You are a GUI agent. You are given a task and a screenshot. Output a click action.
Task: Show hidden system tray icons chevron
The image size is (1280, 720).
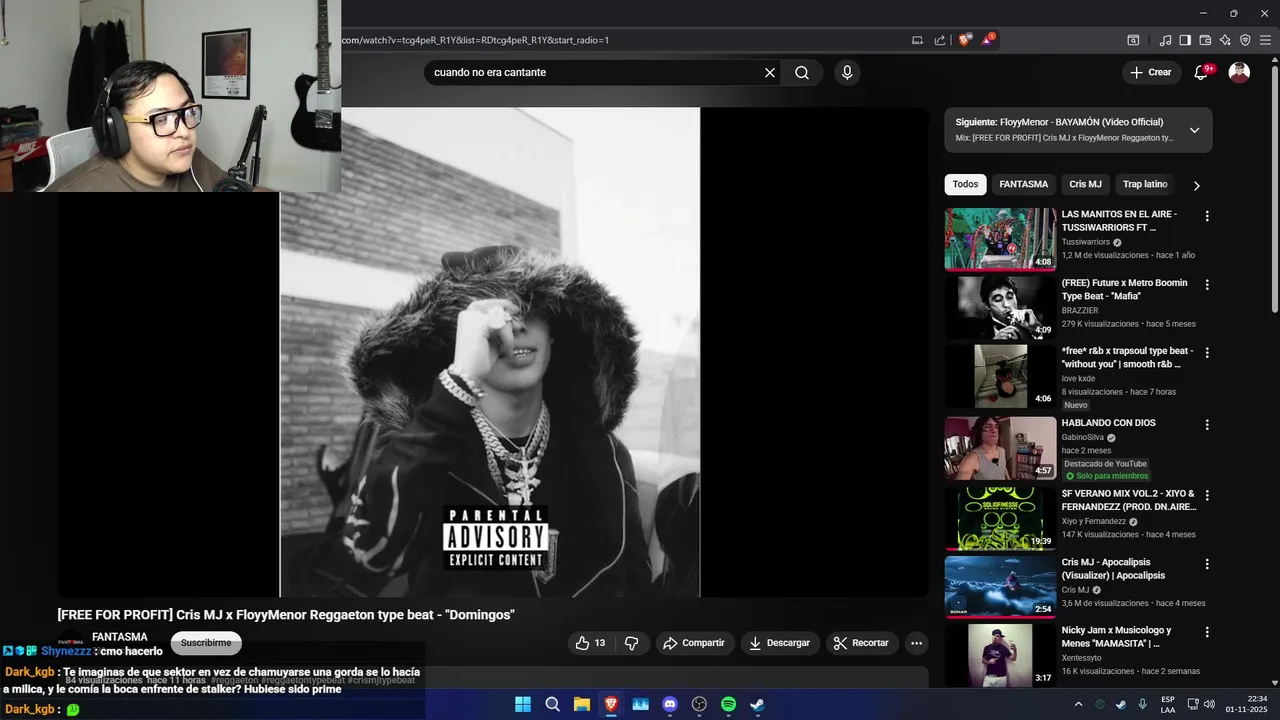1078,704
